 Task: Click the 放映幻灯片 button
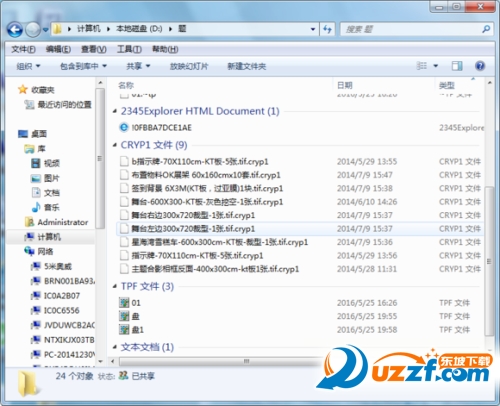tap(189, 66)
